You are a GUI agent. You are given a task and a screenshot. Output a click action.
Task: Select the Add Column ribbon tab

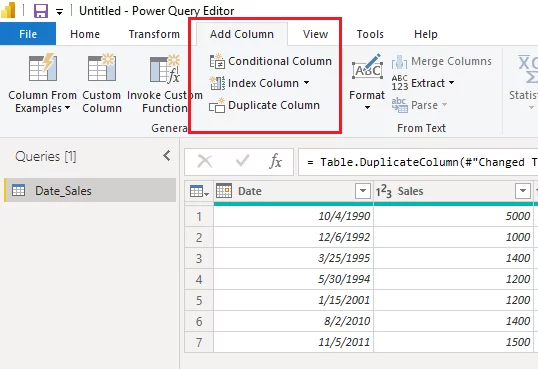(x=242, y=34)
